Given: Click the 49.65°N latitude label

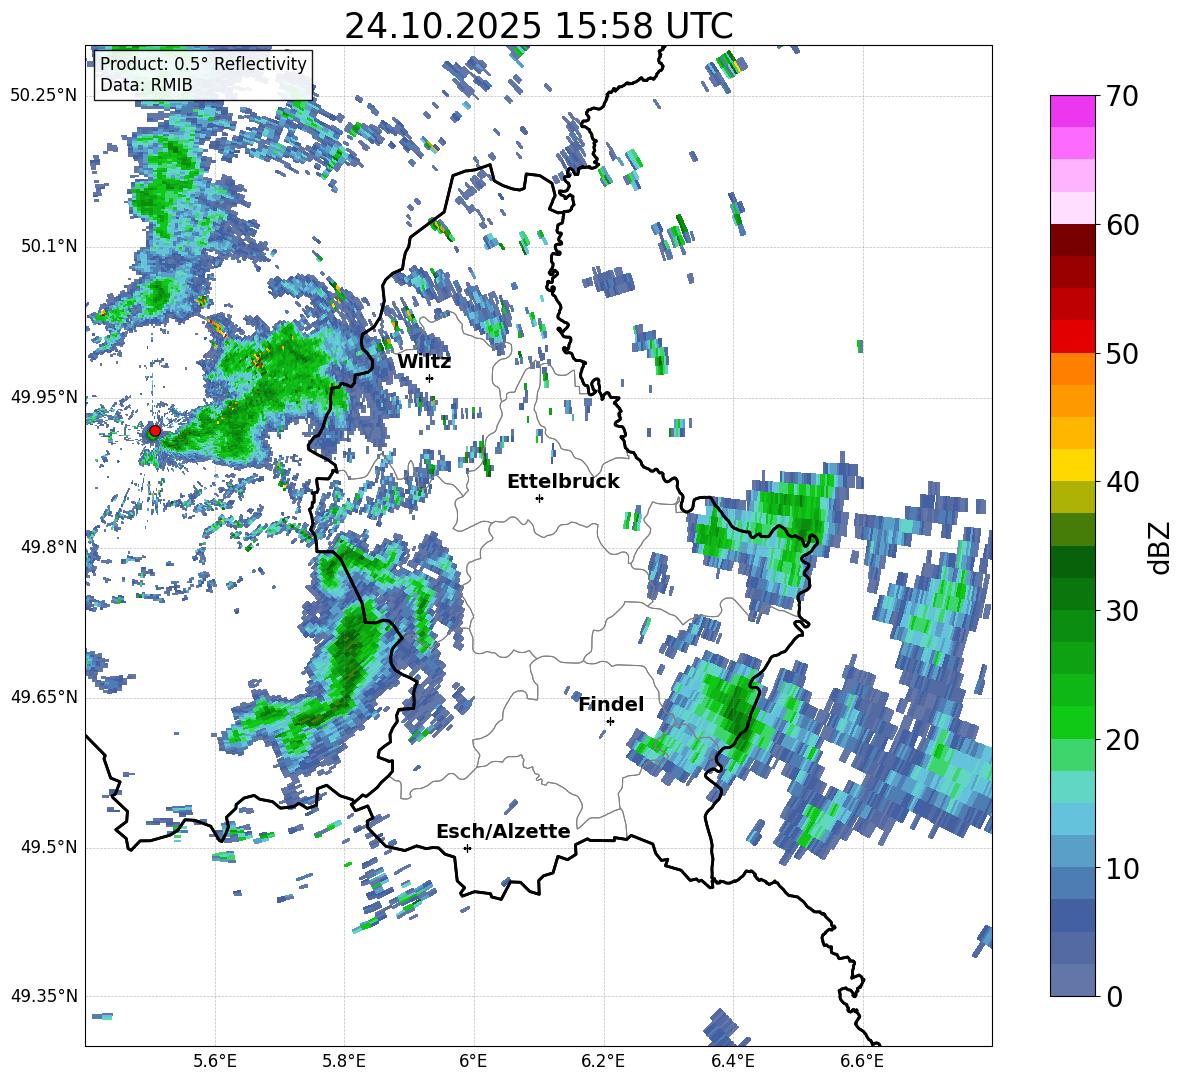Looking at the screenshot, I should coord(44,697).
